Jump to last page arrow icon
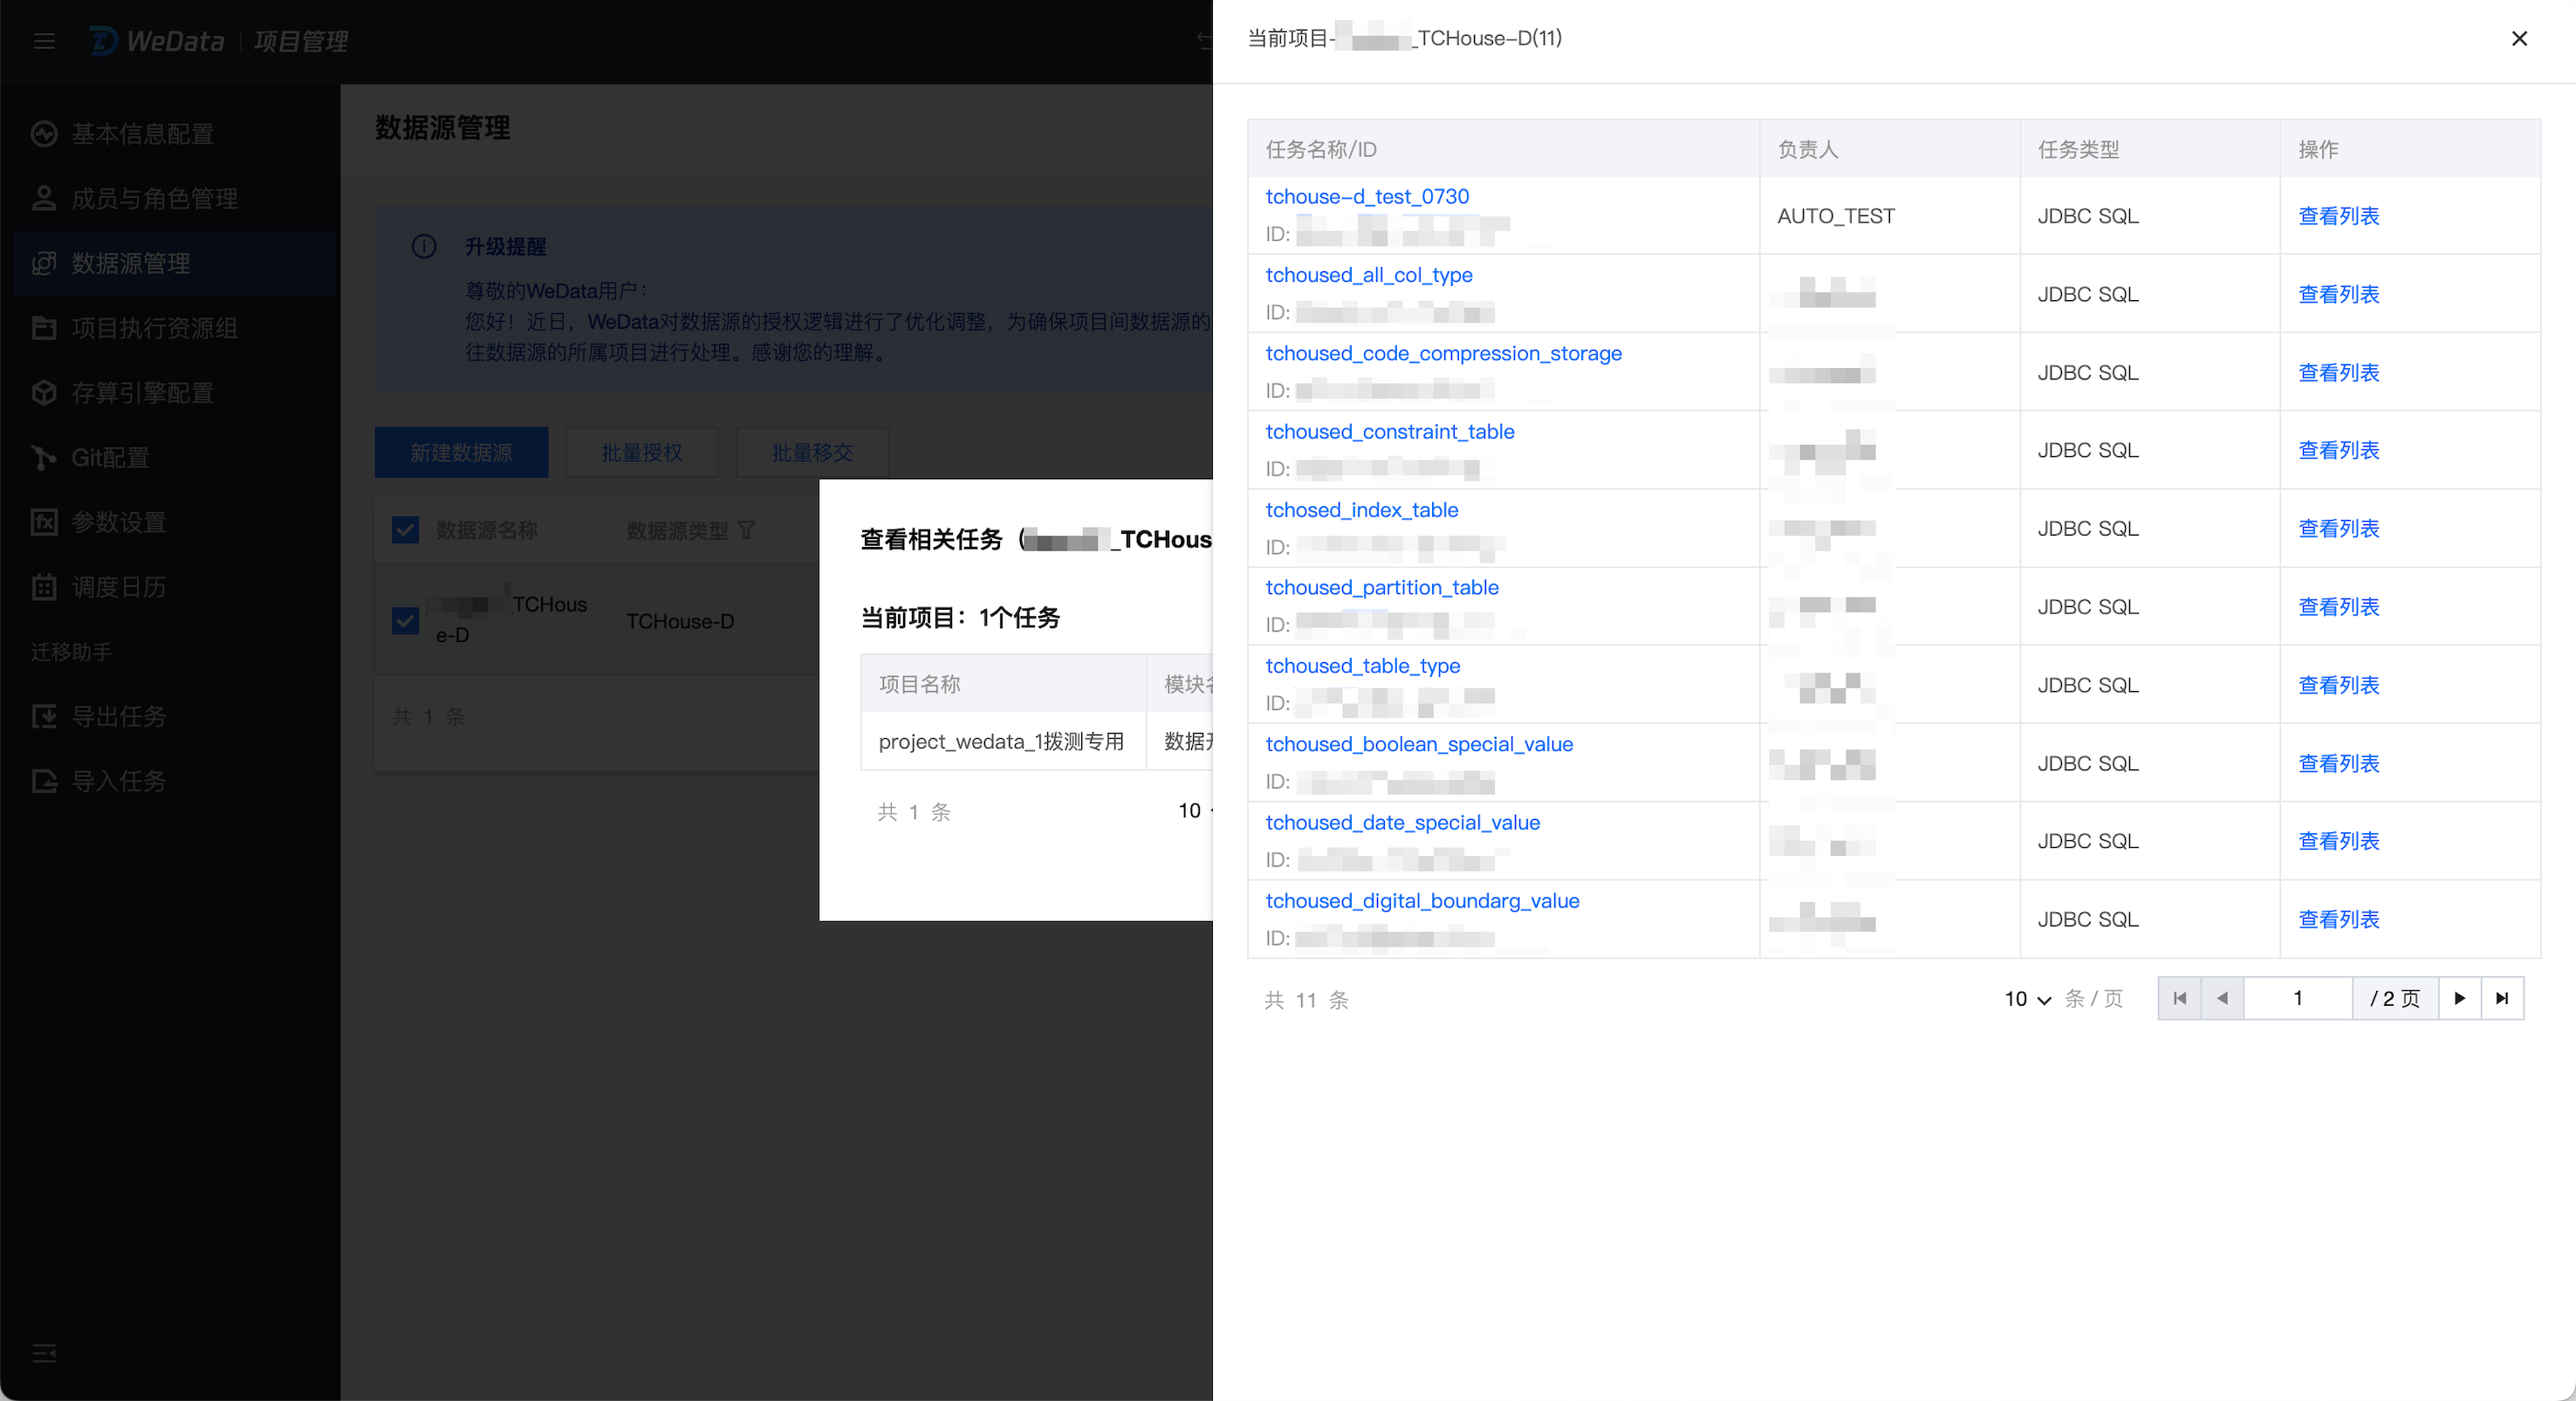The height and width of the screenshot is (1401, 2576). (2502, 998)
